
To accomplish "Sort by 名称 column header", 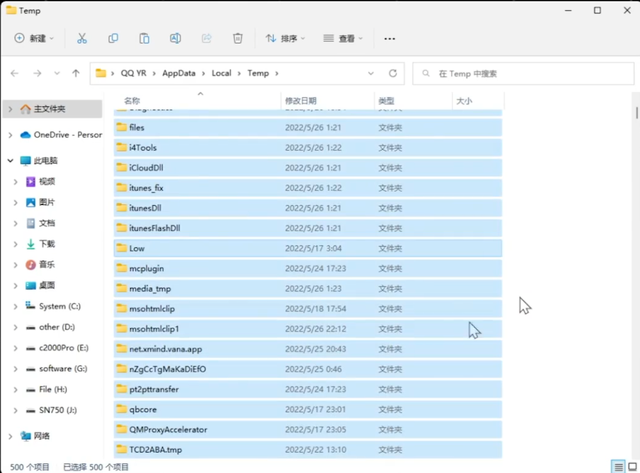I will click(132, 101).
